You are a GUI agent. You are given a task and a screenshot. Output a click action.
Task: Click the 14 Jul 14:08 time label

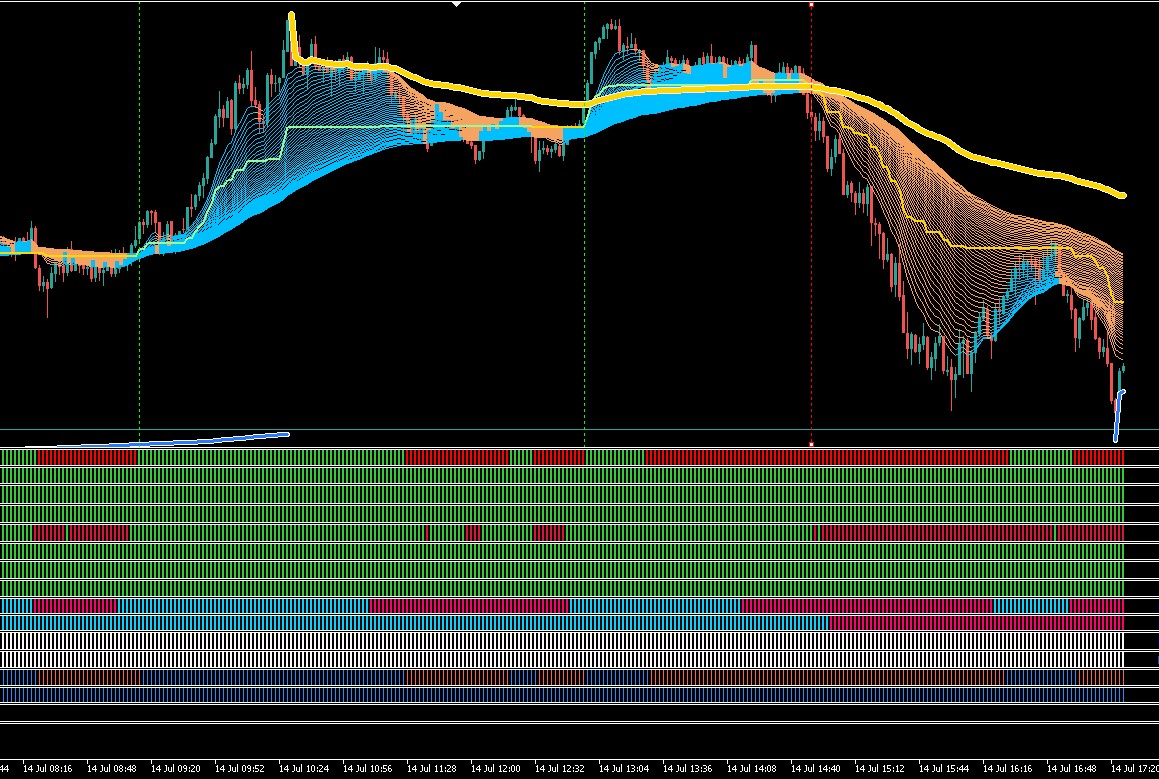[x=752, y=769]
